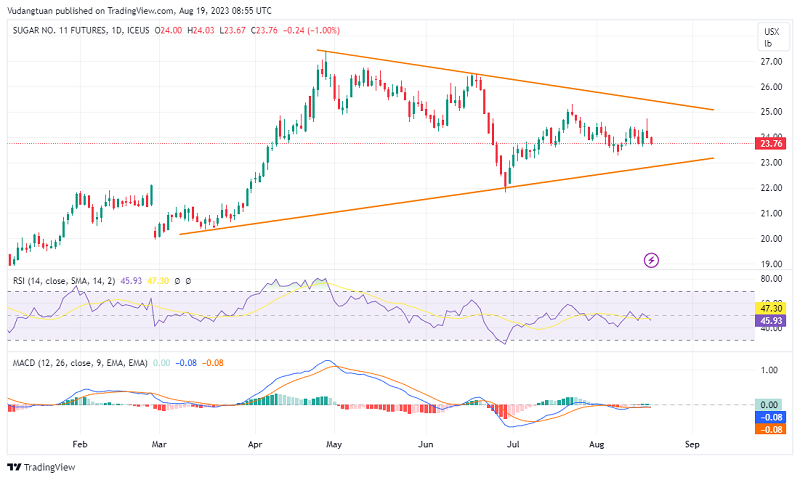Click the blue -0.08 MACD value label

[772, 417]
